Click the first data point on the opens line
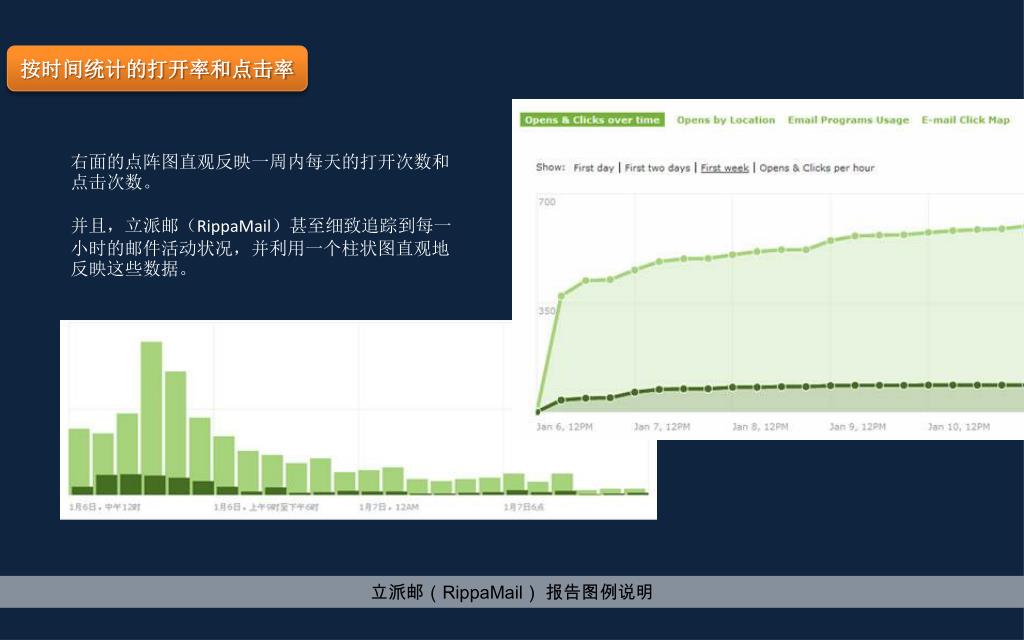 pyautogui.click(x=561, y=296)
